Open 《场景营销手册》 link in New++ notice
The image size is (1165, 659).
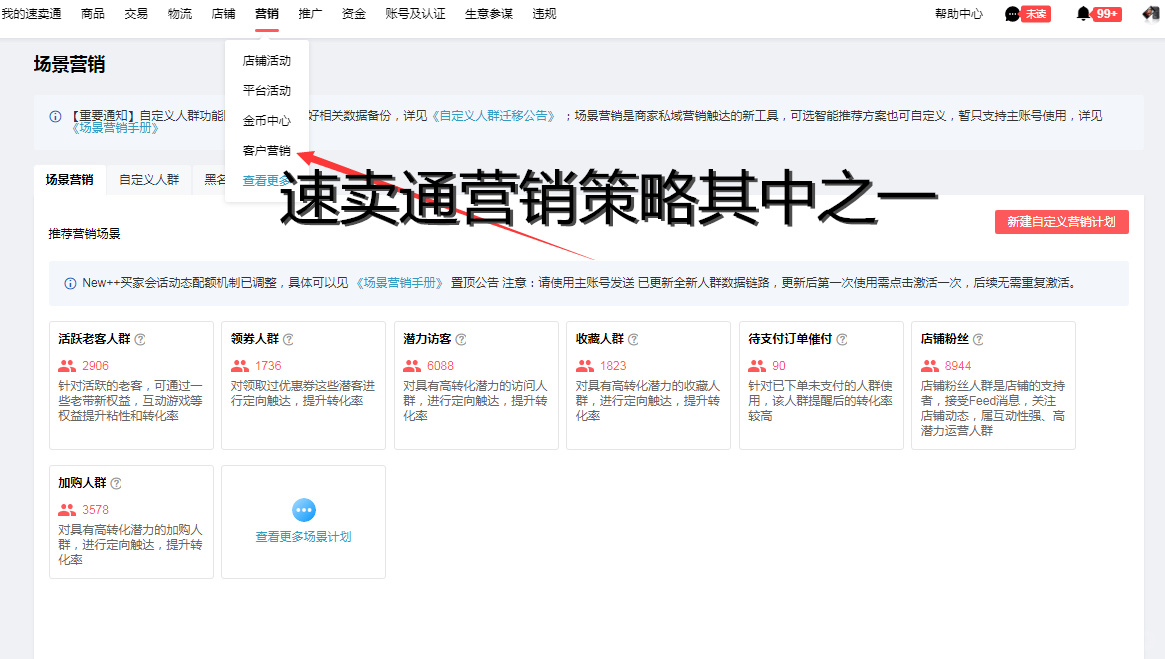pos(400,283)
